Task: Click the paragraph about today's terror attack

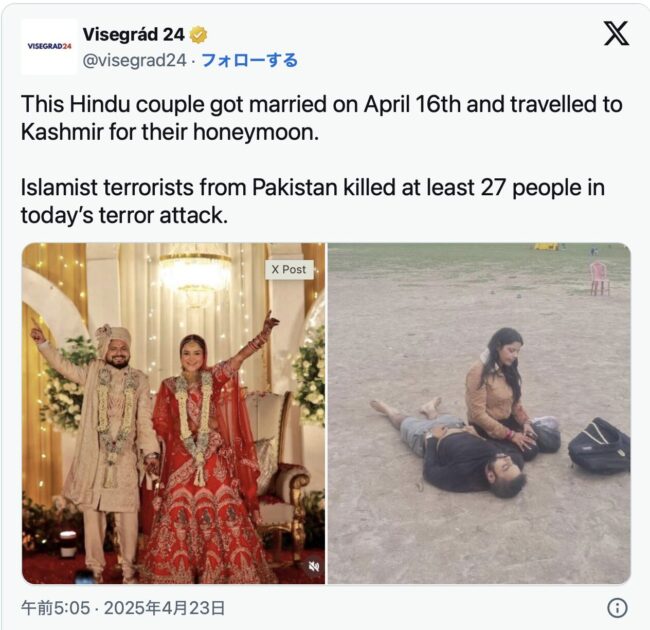Action: click(313, 201)
